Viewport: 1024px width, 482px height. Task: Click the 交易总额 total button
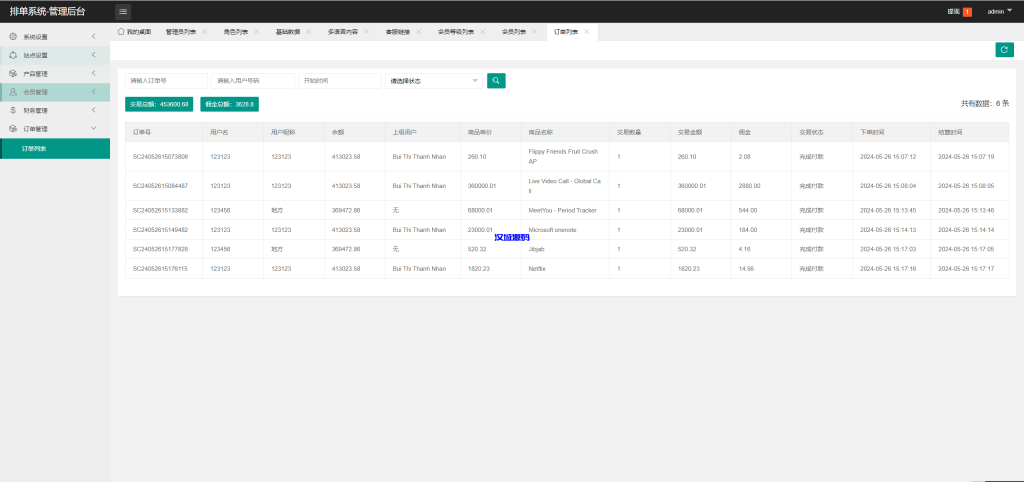[160, 104]
